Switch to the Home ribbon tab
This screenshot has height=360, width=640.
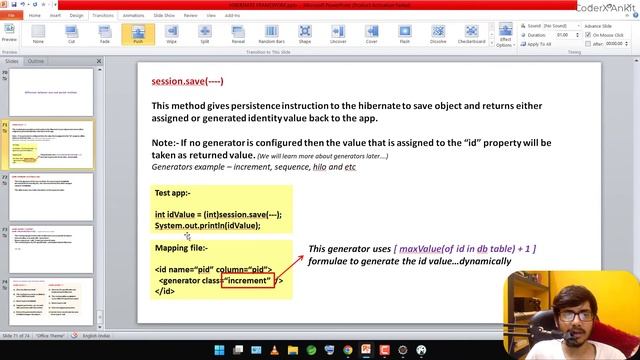pyautogui.click(x=35, y=16)
